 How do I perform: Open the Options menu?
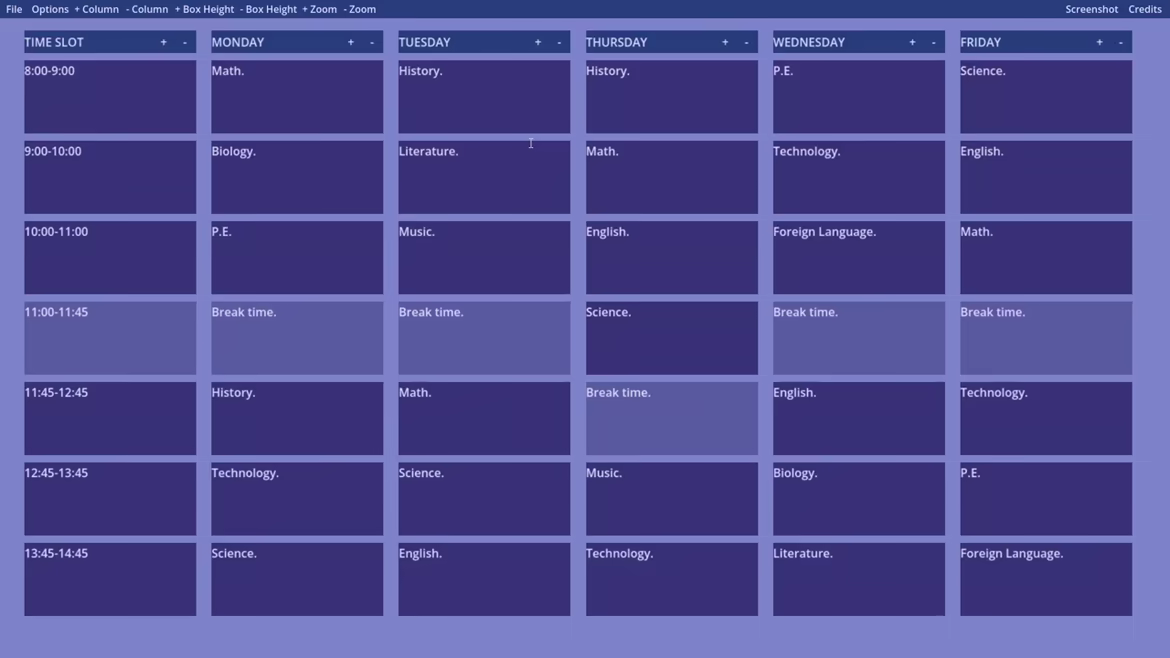point(50,9)
